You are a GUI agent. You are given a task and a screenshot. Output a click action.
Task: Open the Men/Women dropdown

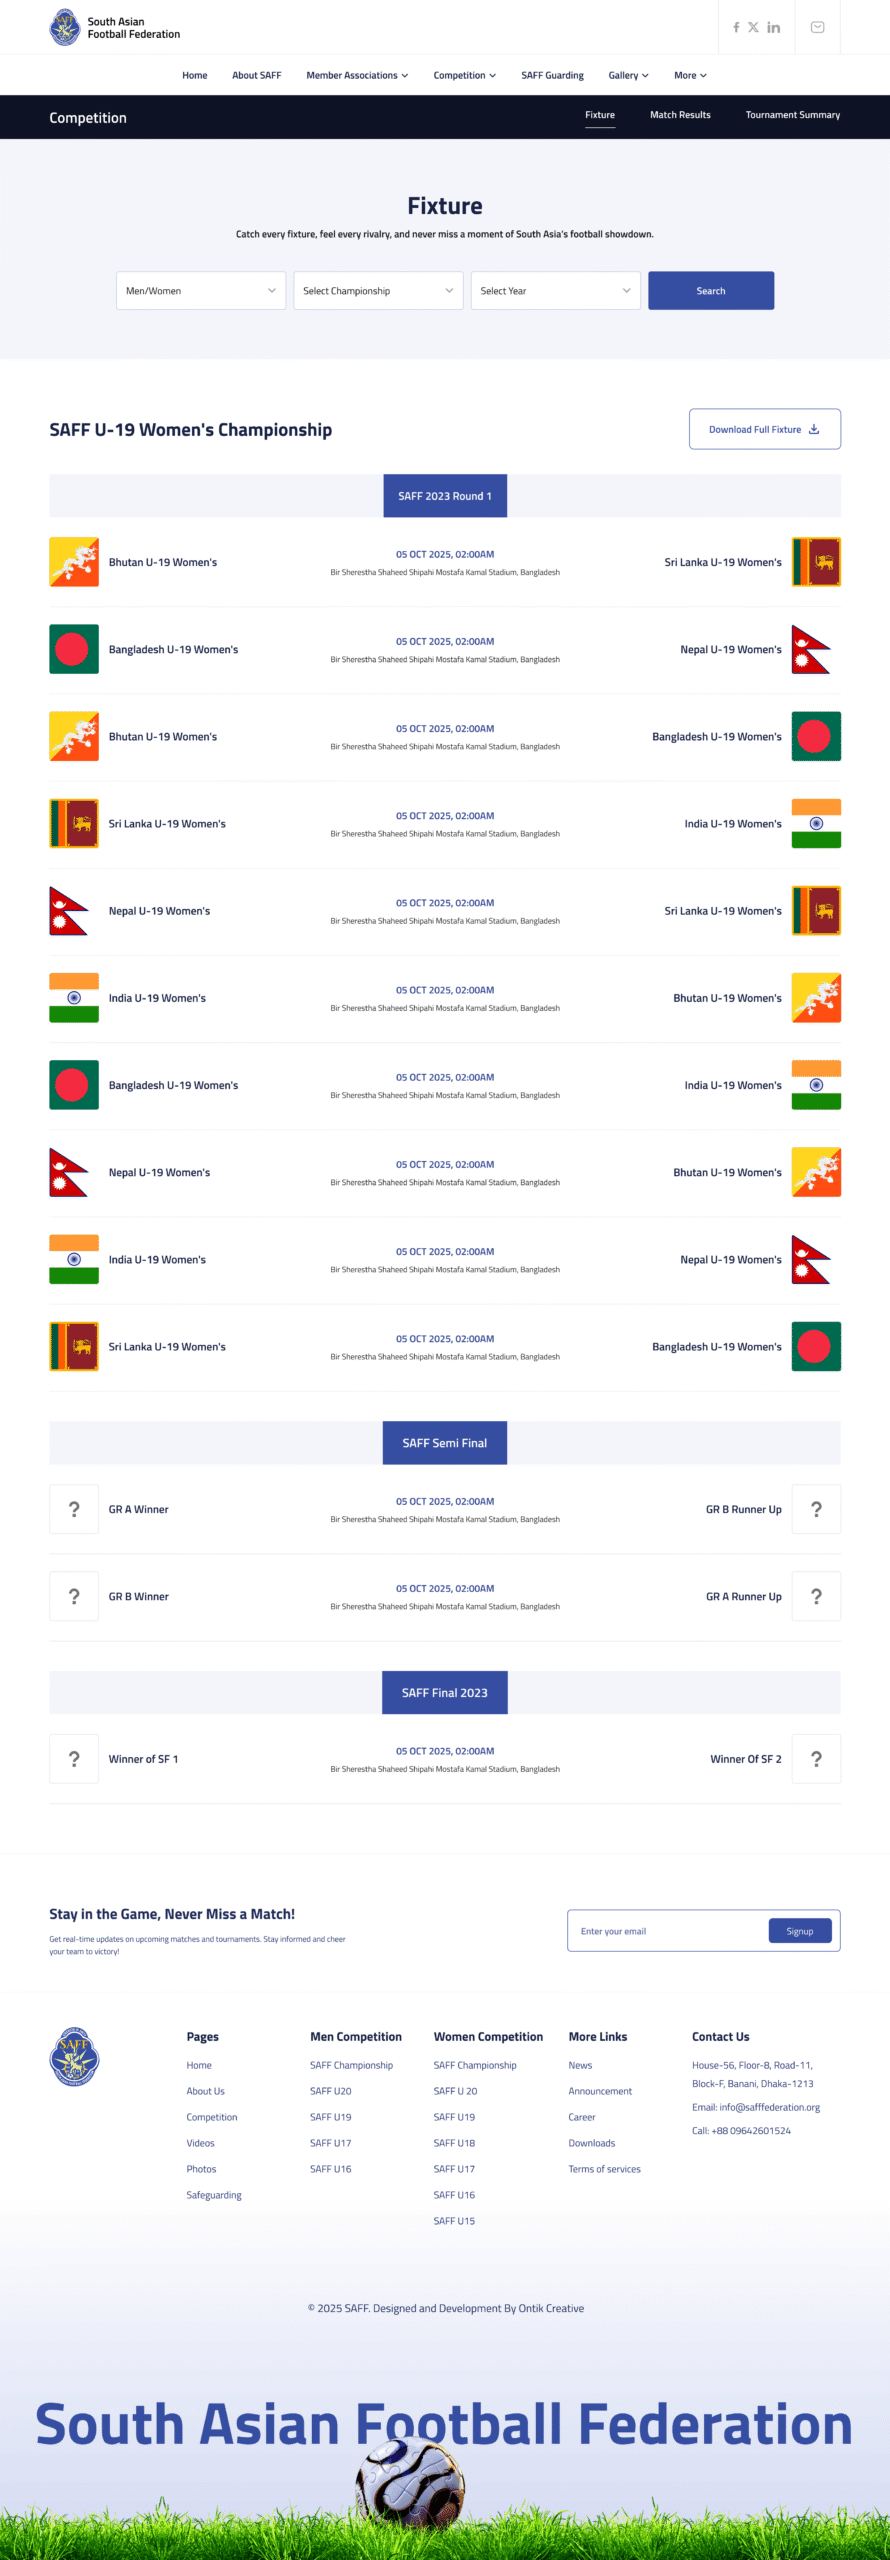coord(201,291)
